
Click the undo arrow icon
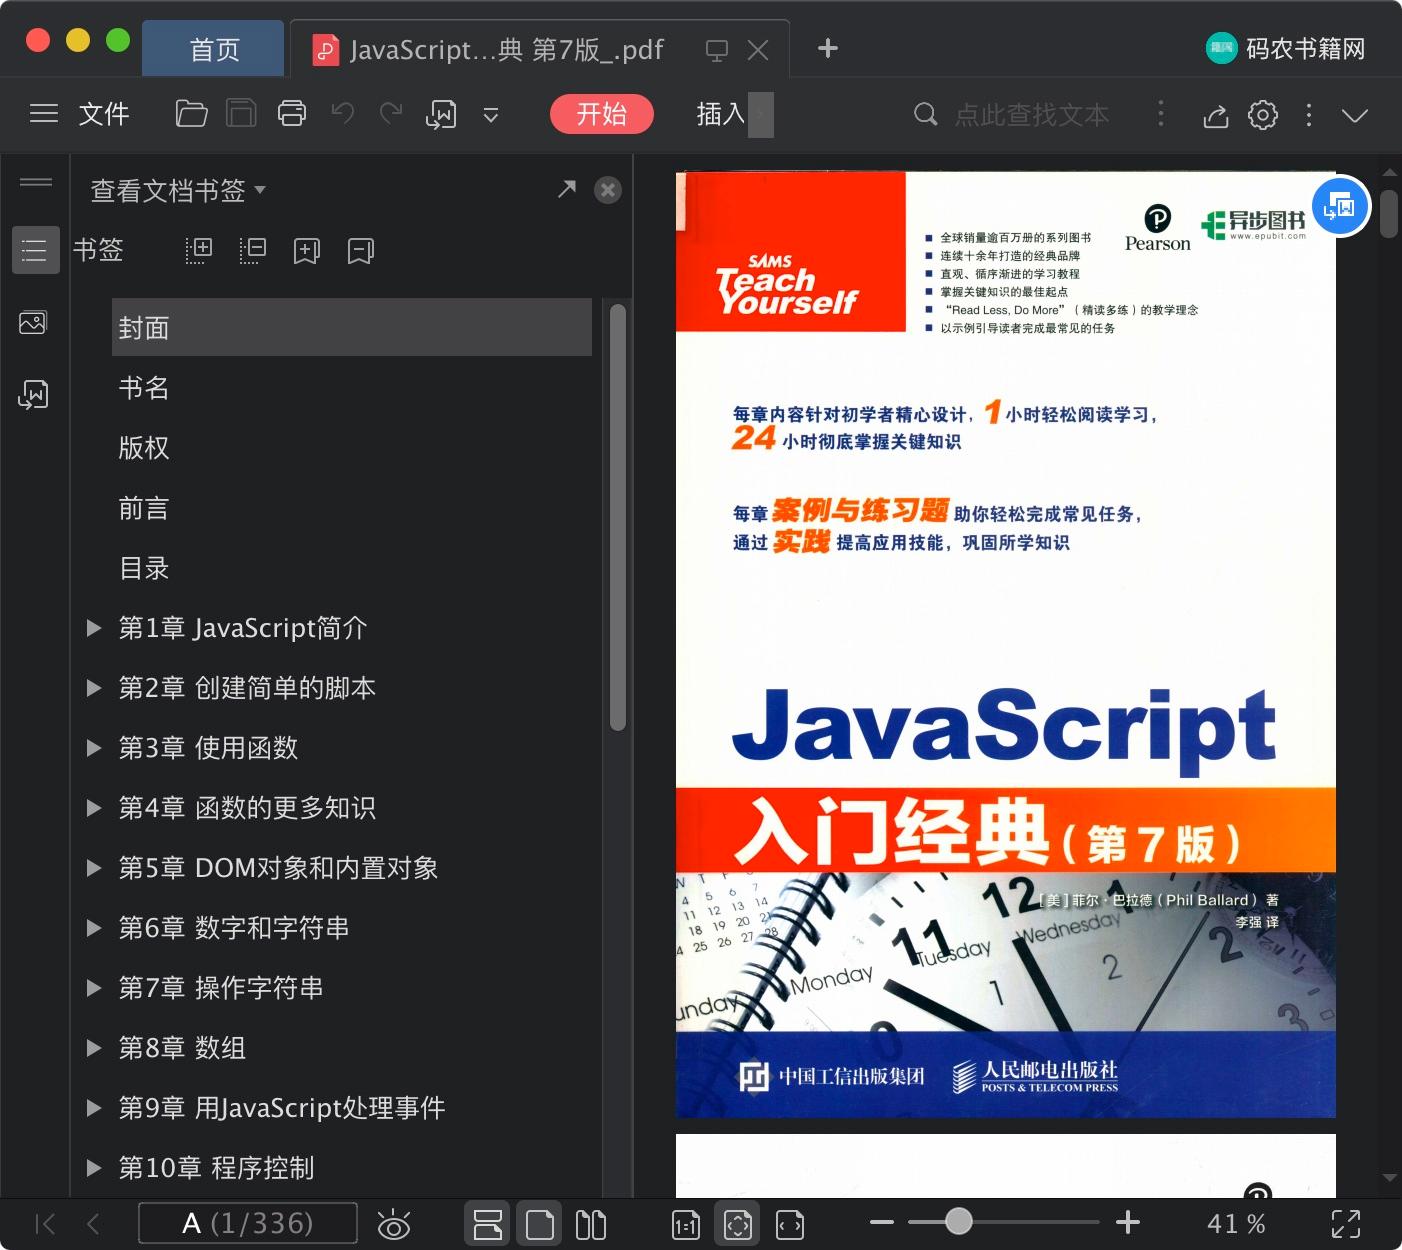[x=343, y=114]
